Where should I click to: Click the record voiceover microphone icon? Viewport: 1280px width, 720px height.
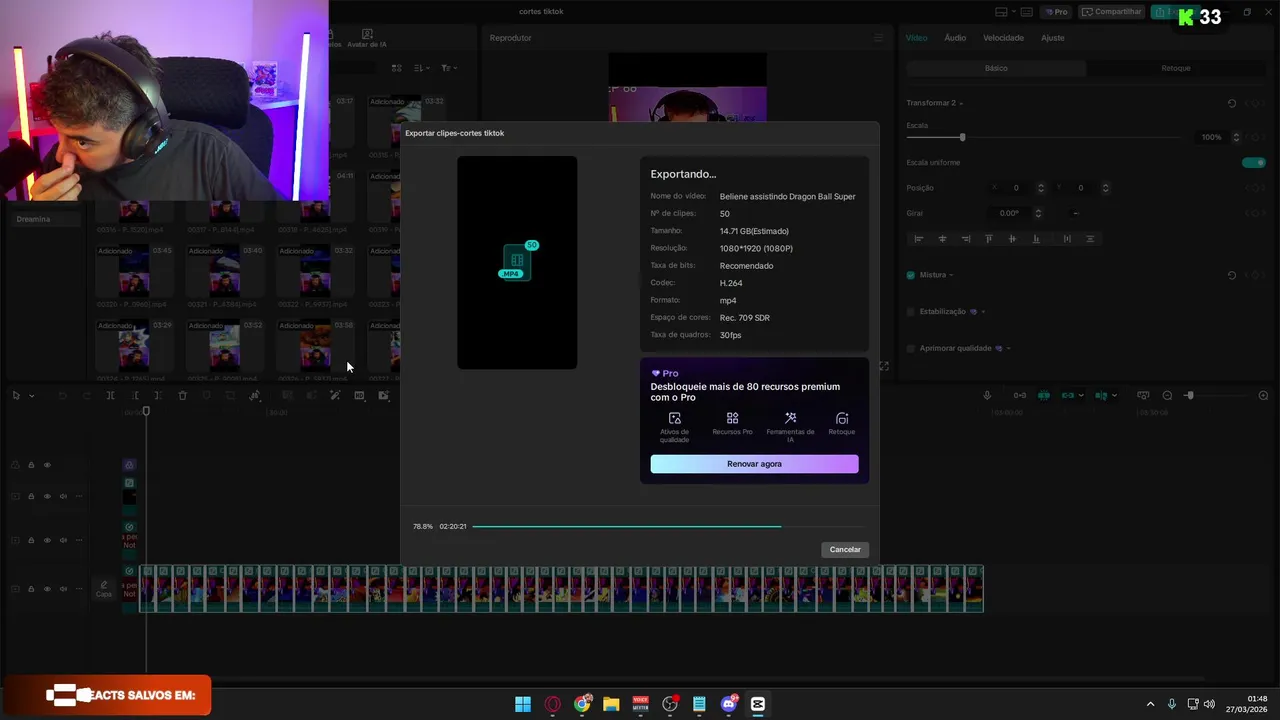987,396
